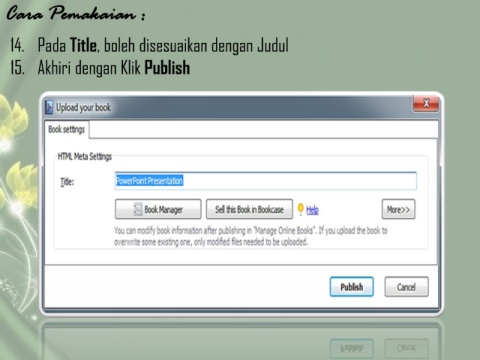Click the HTML Meta Settings group label
The height and width of the screenshot is (360, 480).
point(85,156)
